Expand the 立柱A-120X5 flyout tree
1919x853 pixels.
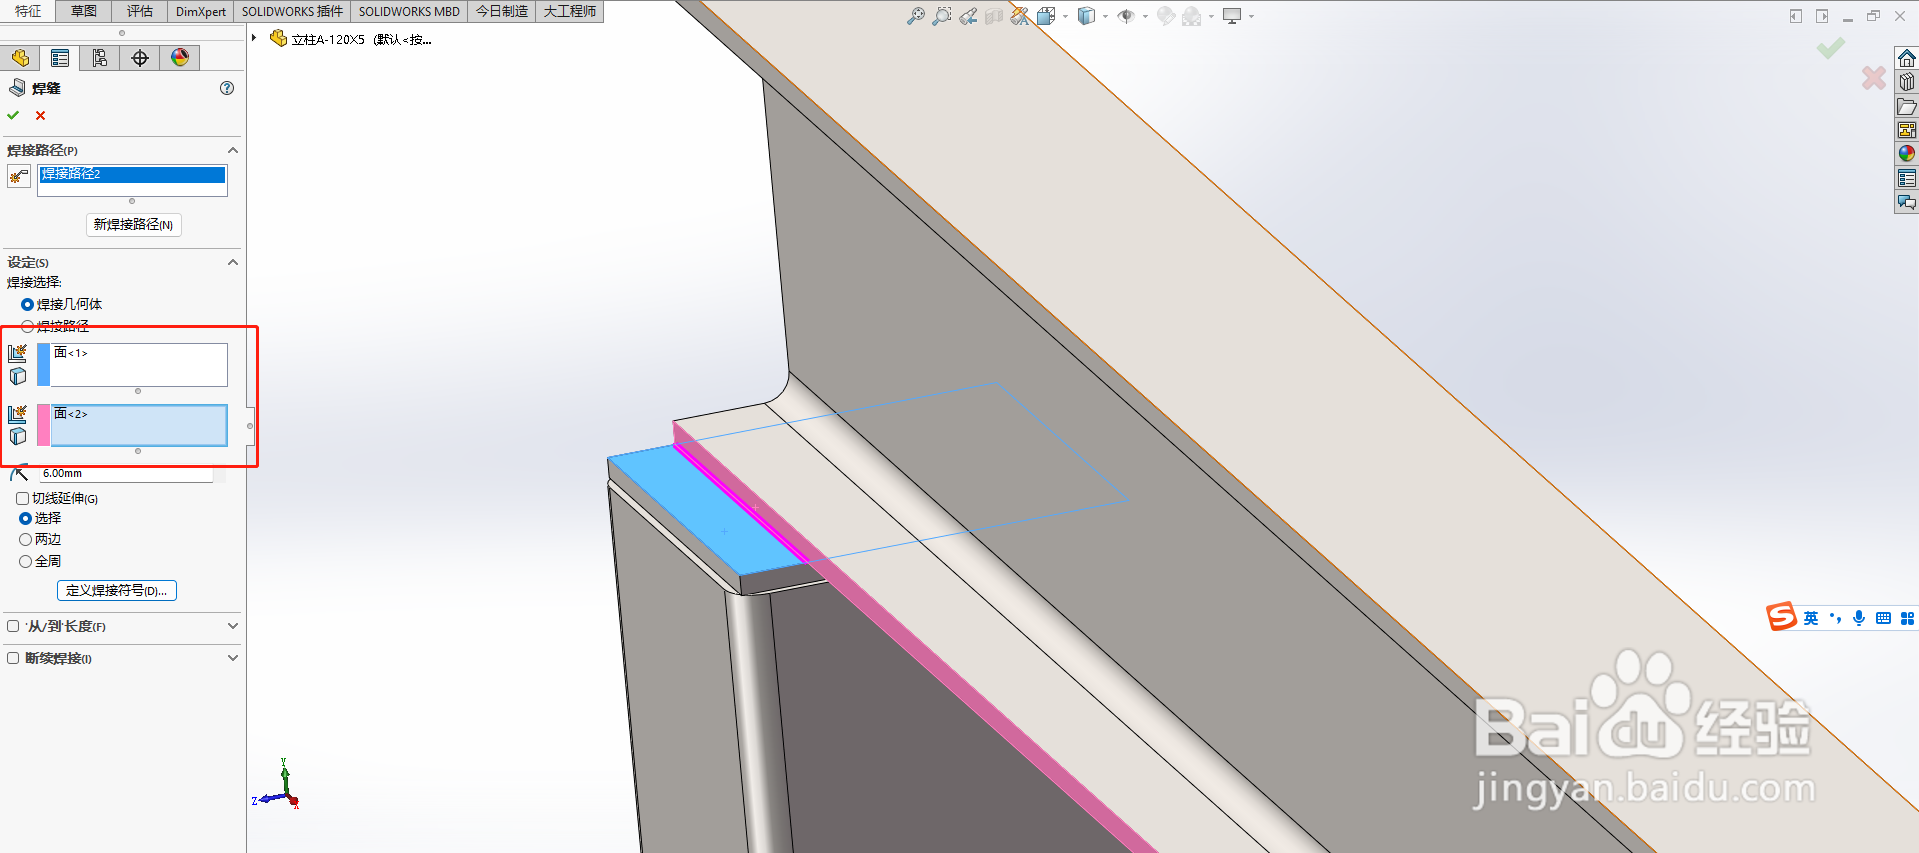pyautogui.click(x=255, y=39)
